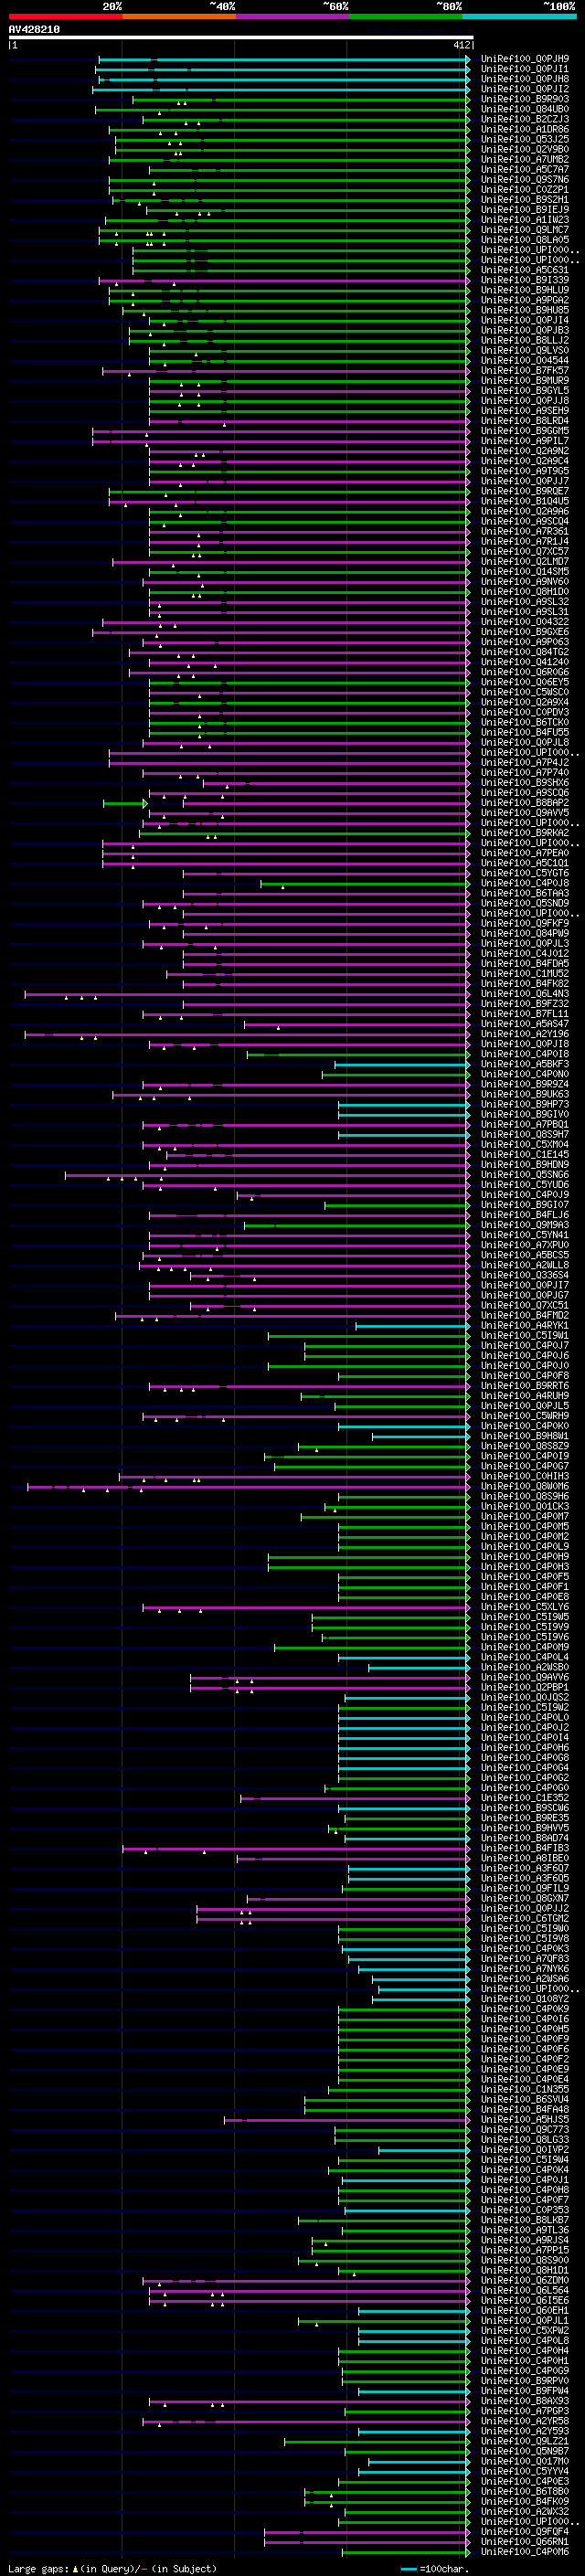The height and width of the screenshot is (2576, 585).
Task: Select UniRef100_A5BKF3 hit
Action: pos(525,1064)
